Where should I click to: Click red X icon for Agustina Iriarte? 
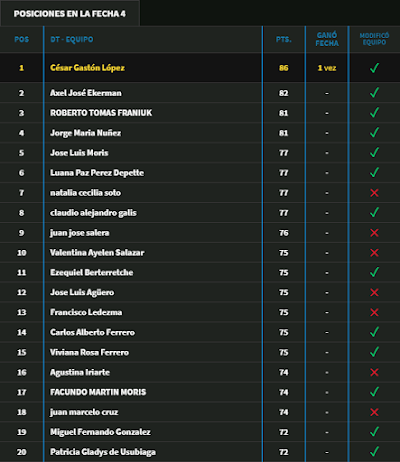coord(374,372)
